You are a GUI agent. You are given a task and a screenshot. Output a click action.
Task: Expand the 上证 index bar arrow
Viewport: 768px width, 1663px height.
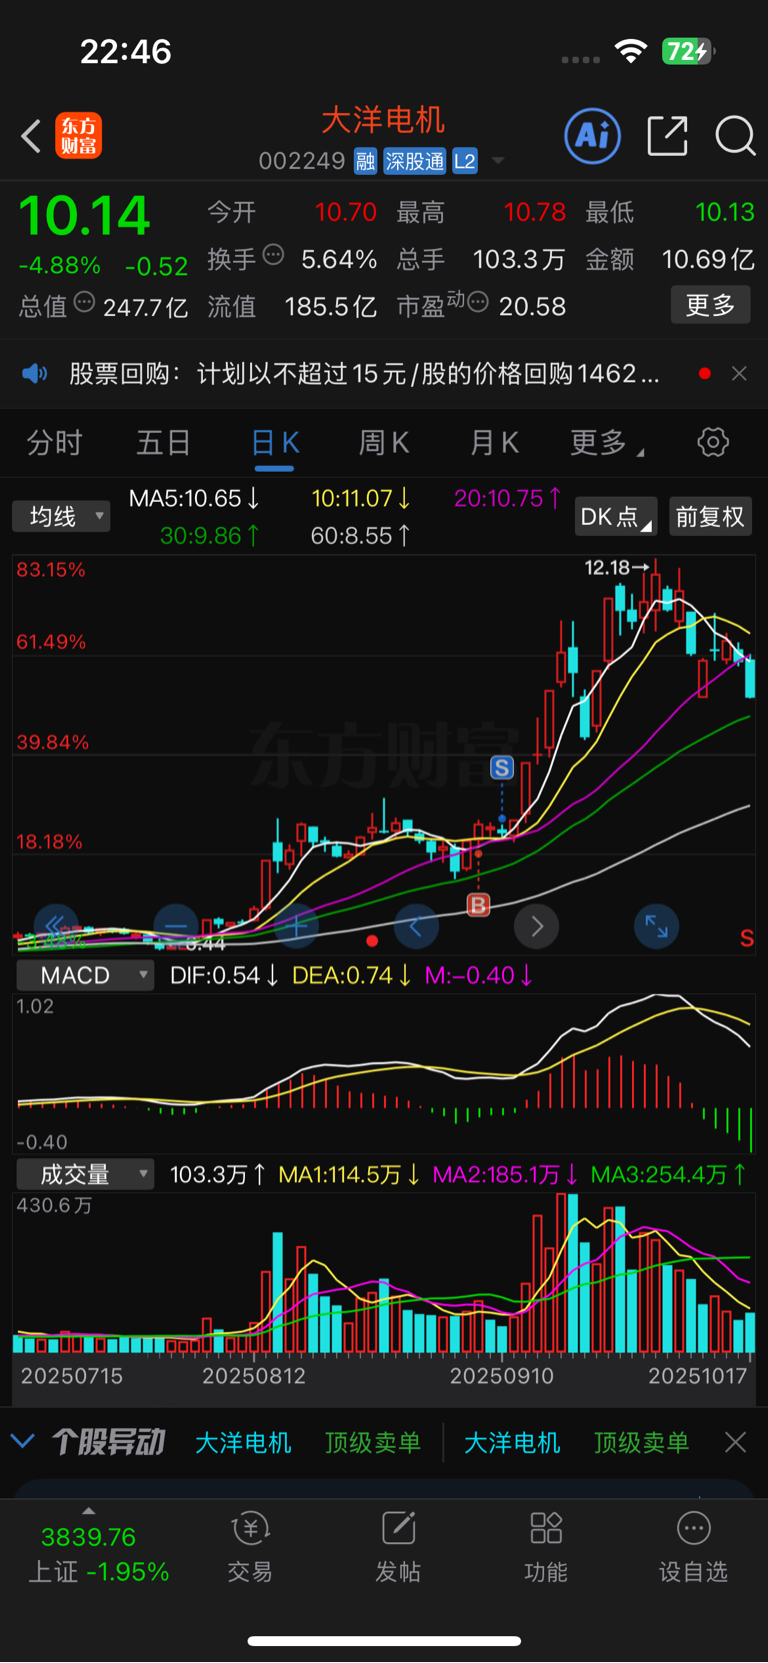pos(89,1511)
